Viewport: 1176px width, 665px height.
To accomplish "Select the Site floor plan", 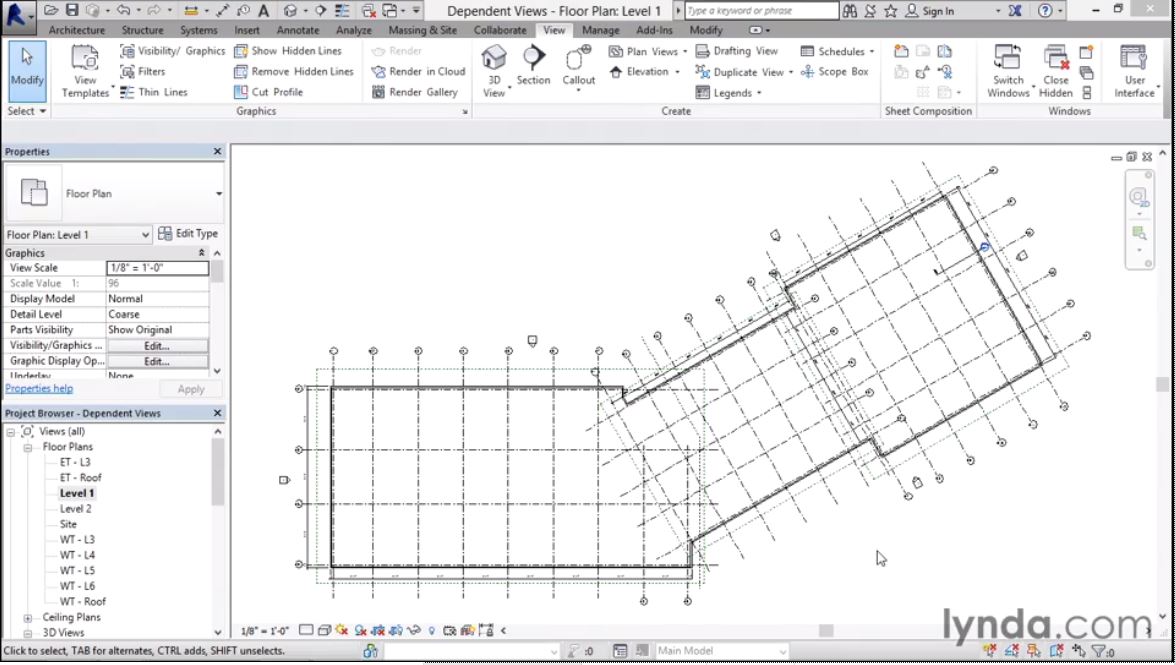I will pyautogui.click(x=68, y=524).
